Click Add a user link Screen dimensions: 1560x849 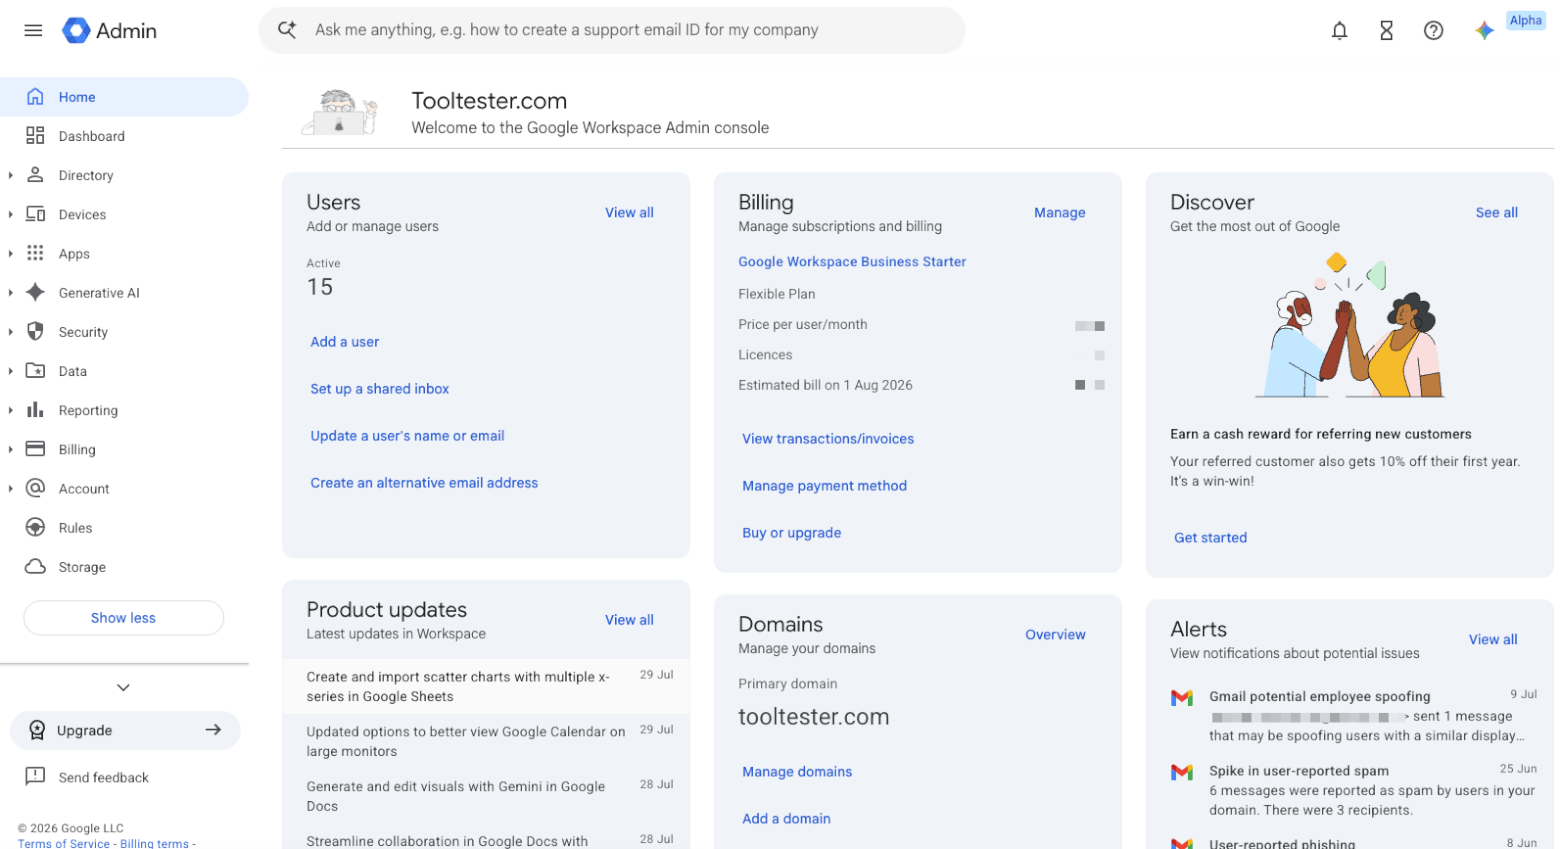point(344,342)
